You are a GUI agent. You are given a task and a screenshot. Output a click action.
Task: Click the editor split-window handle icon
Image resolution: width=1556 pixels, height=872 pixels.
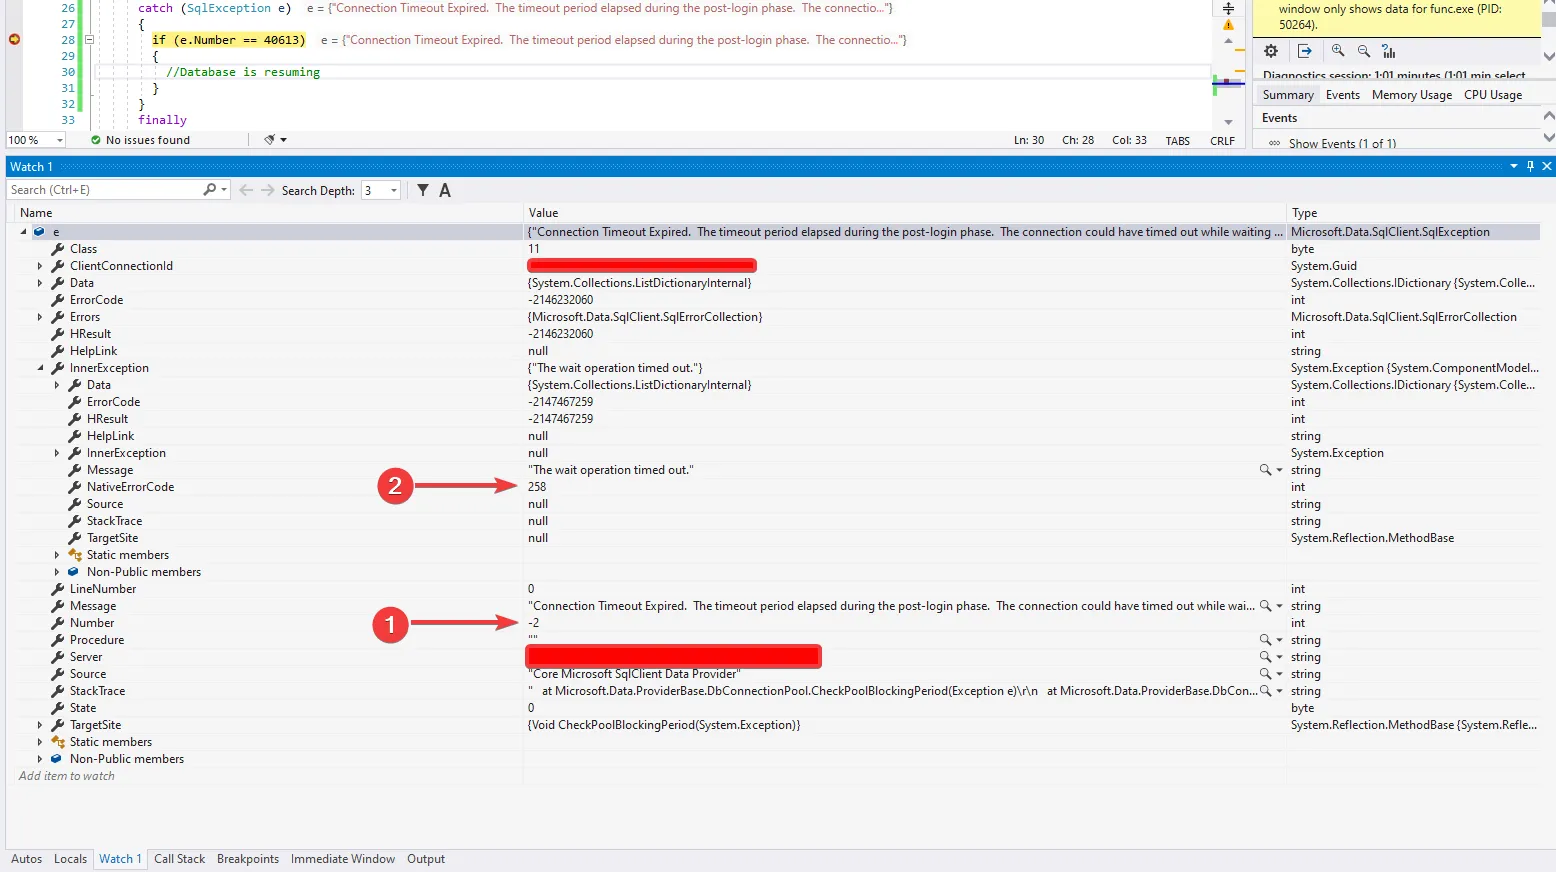1228,8
